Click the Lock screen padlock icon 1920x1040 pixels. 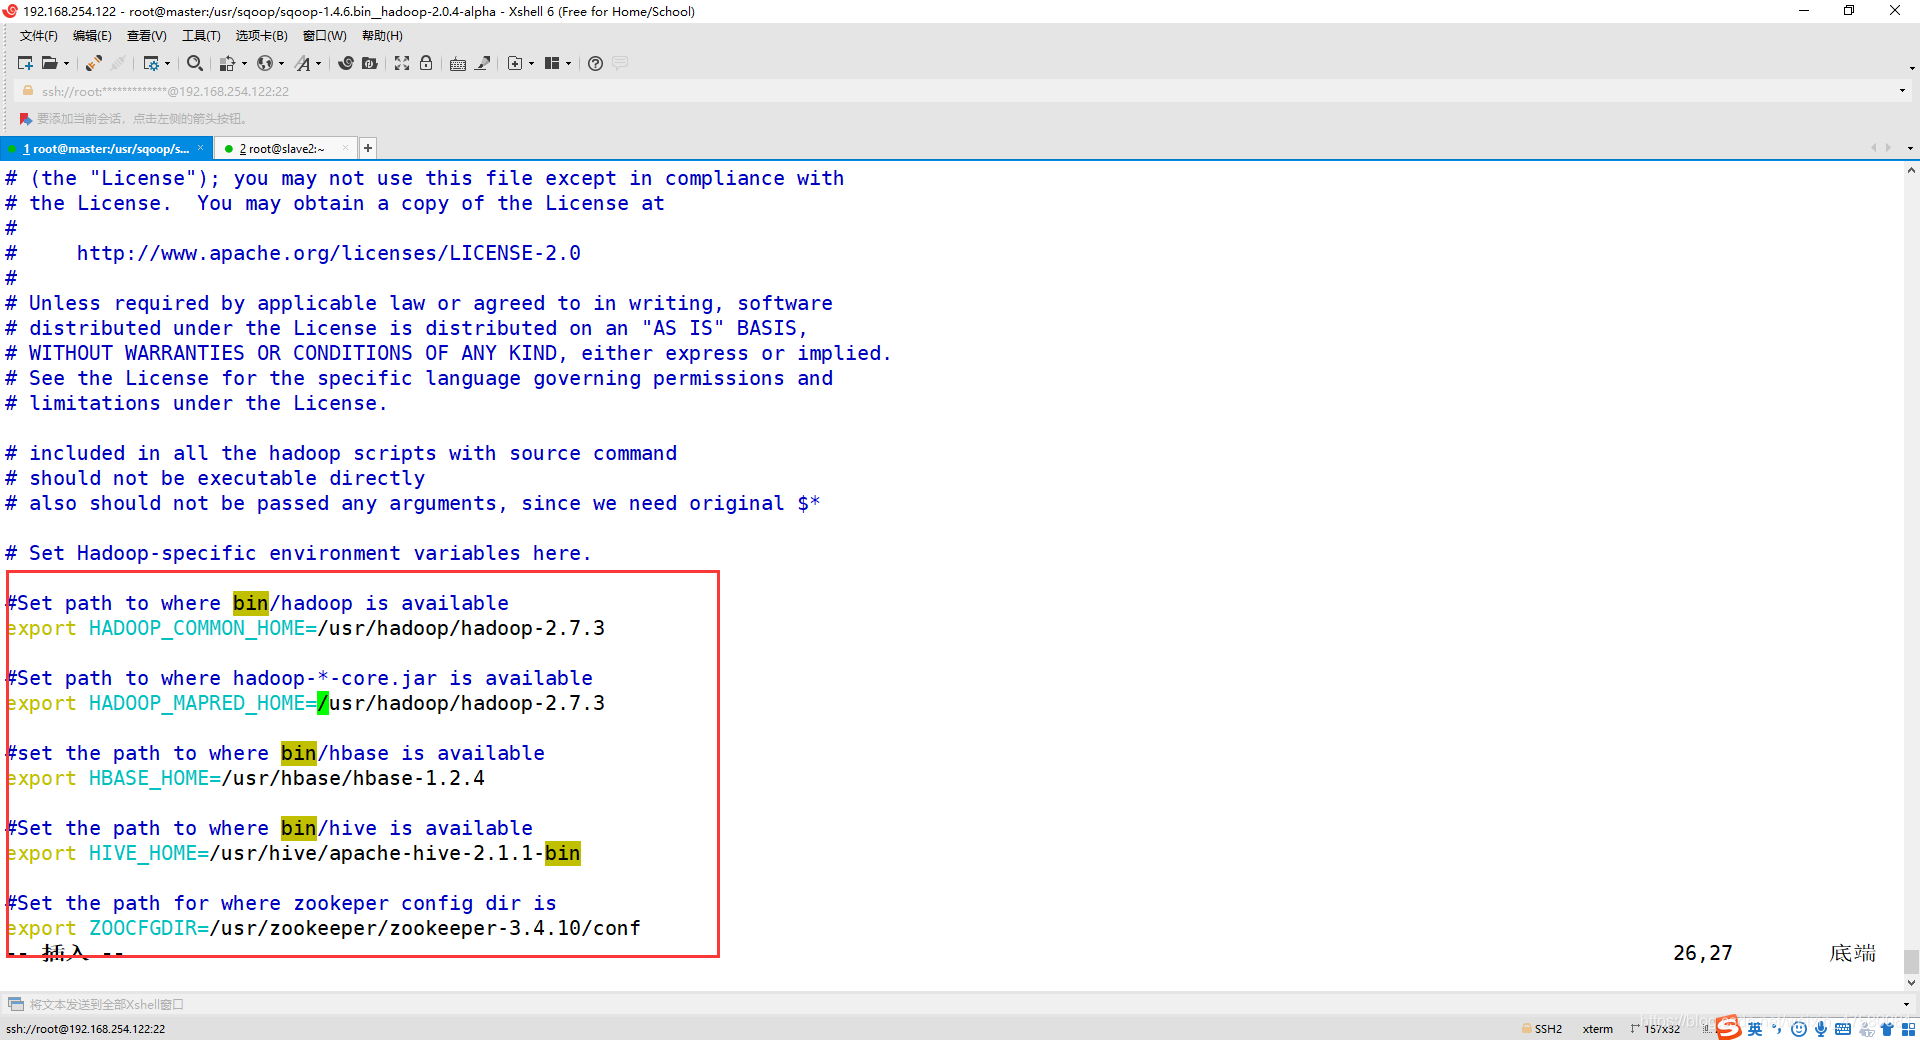(x=426, y=63)
